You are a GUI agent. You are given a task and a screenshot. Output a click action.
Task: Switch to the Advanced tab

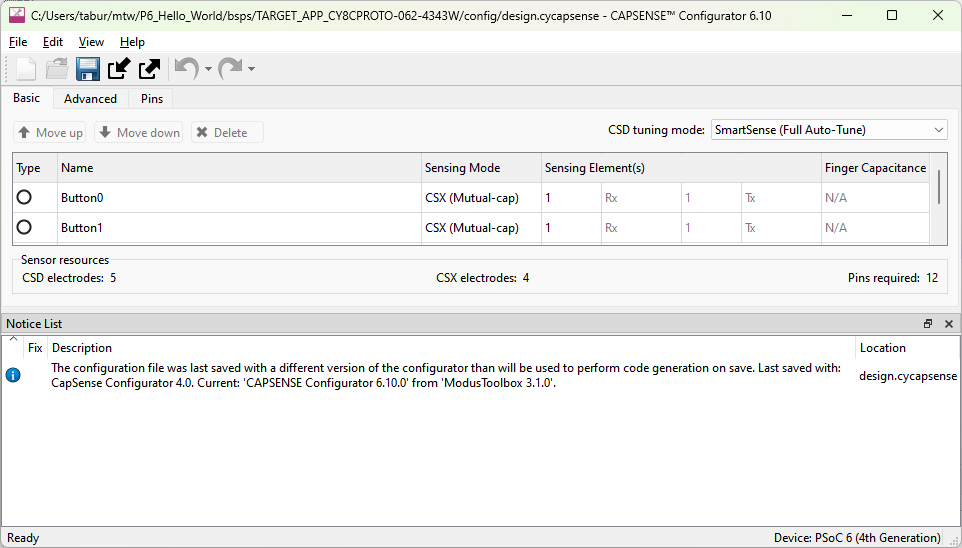tap(90, 99)
